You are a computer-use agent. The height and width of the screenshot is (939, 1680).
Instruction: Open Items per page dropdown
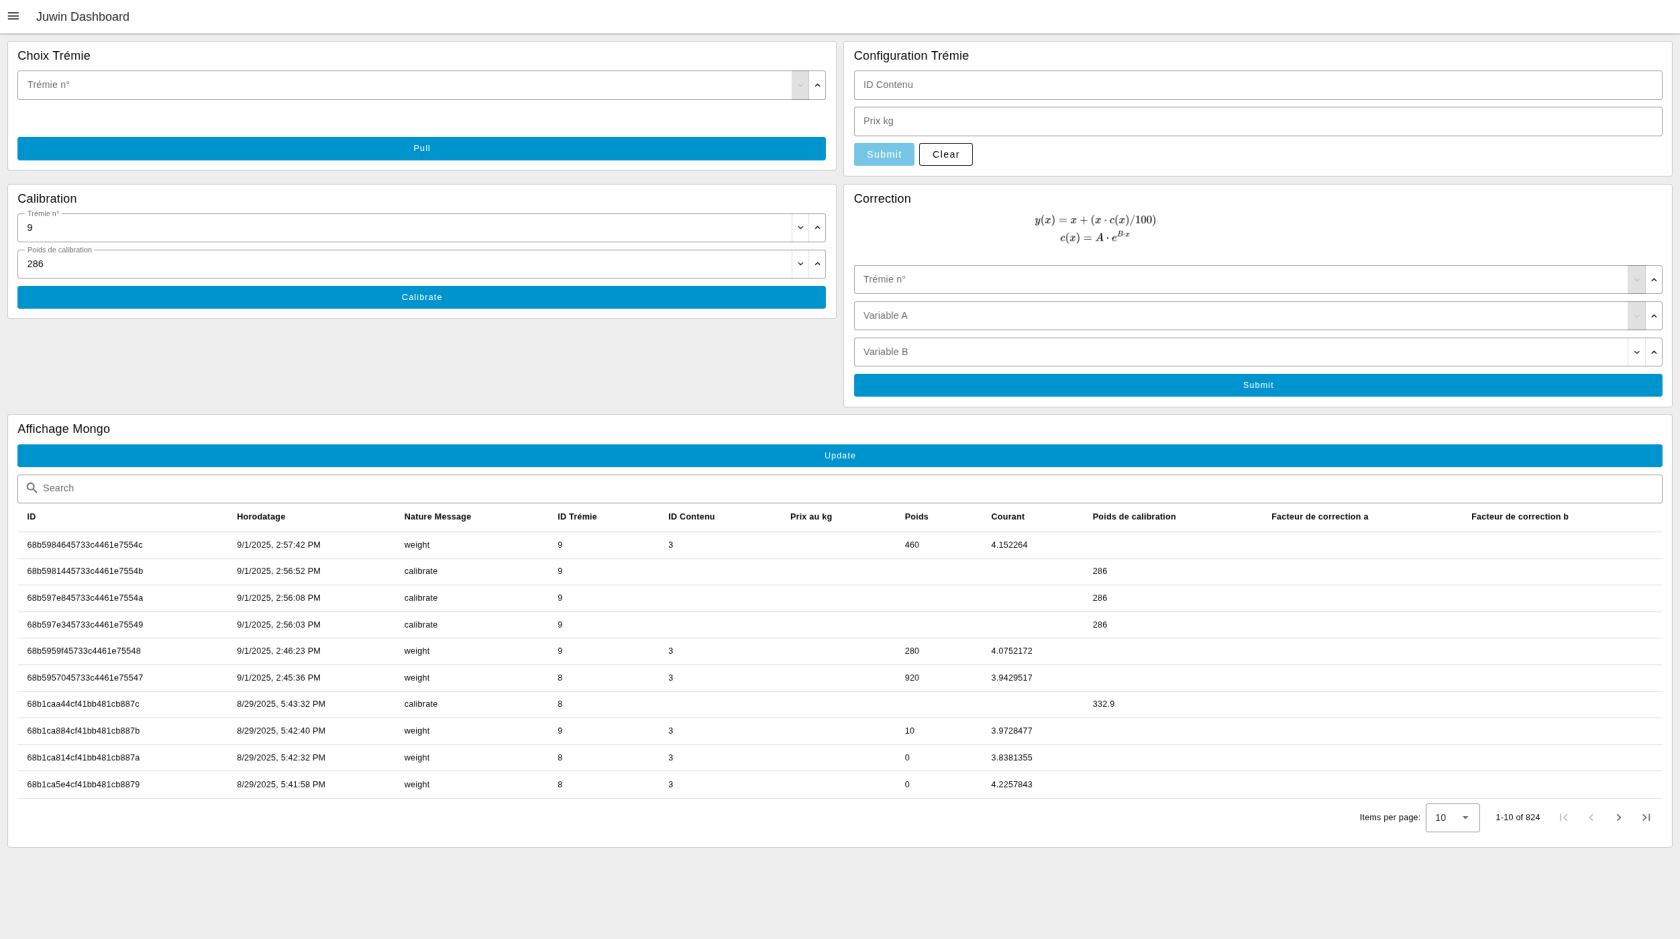[x=1452, y=818]
